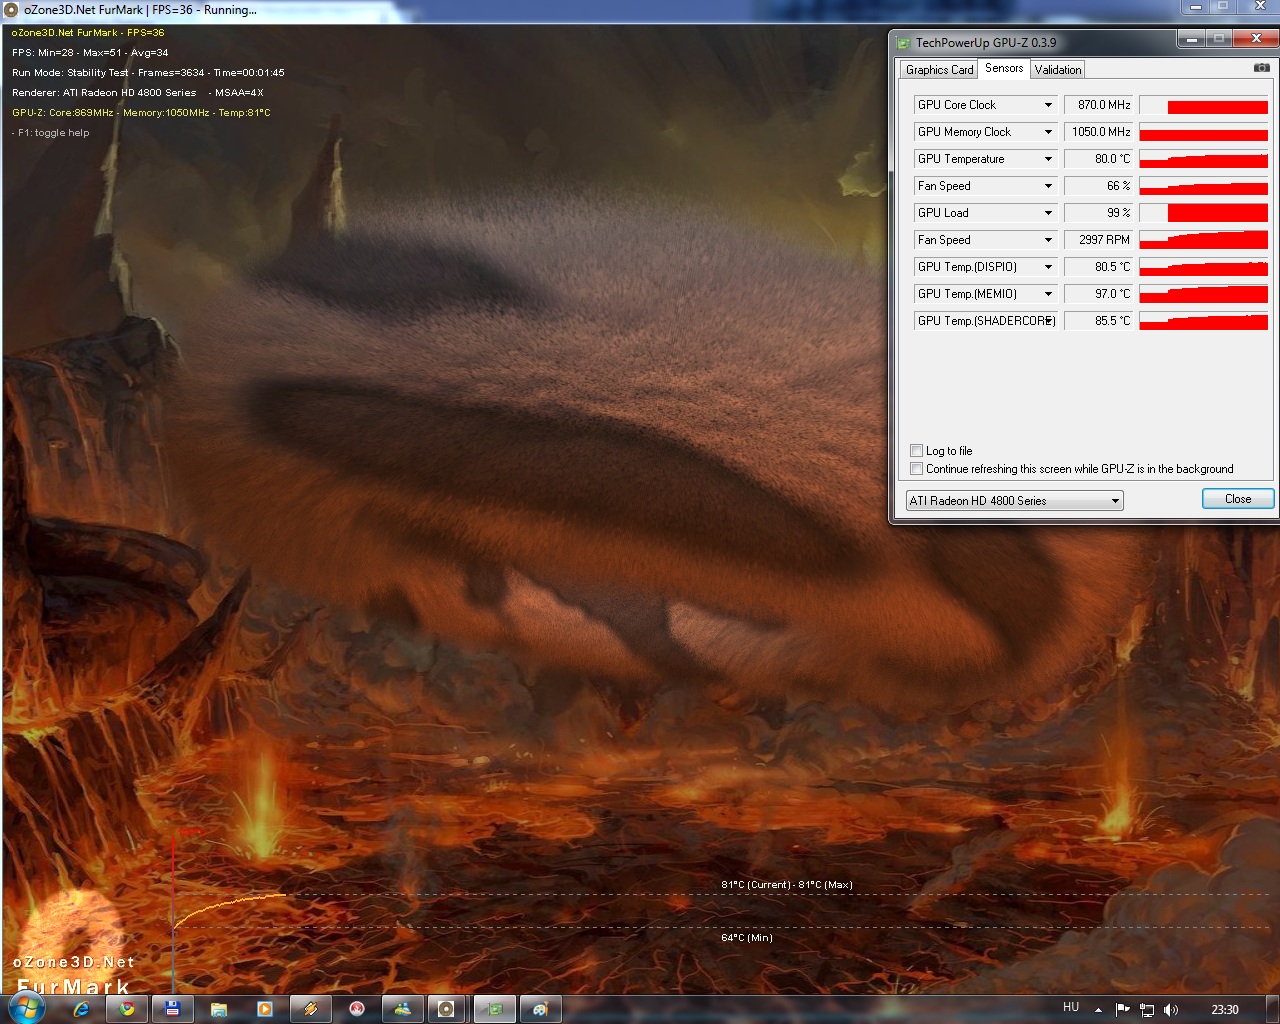
Task: Click the floppy disk taskbar icon
Action: (172, 1009)
